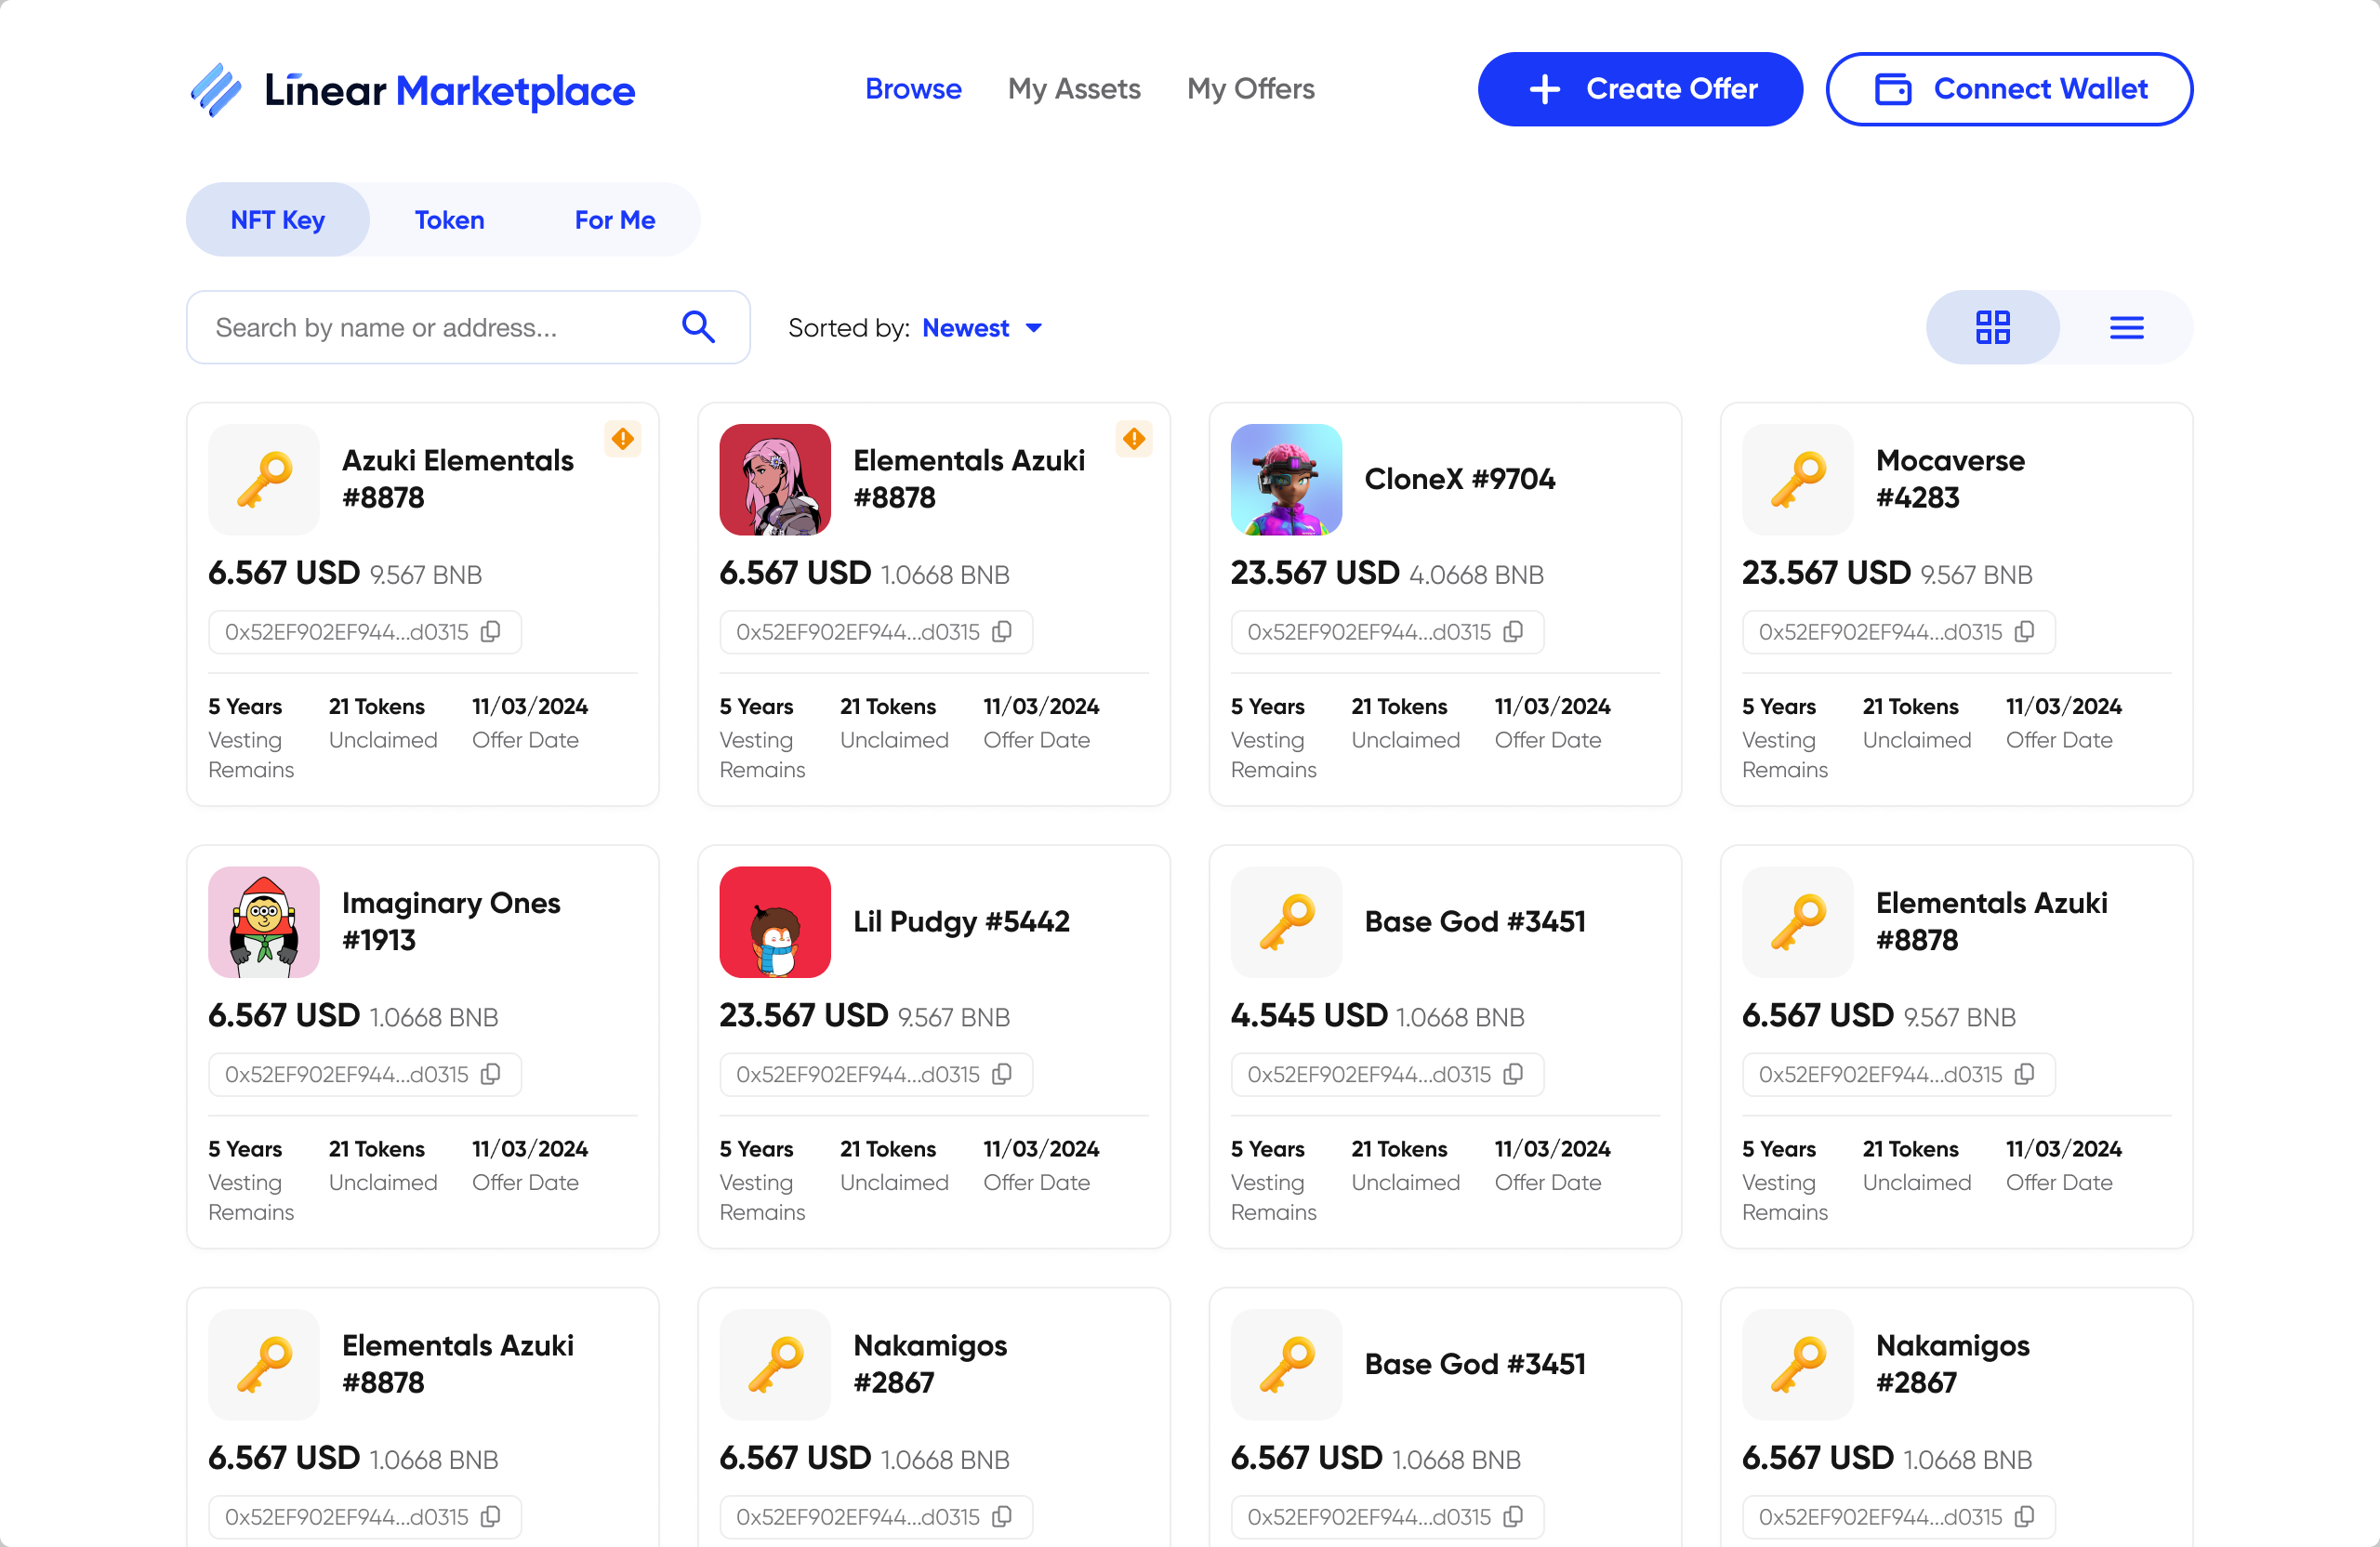Open My Assets page

point(1074,89)
